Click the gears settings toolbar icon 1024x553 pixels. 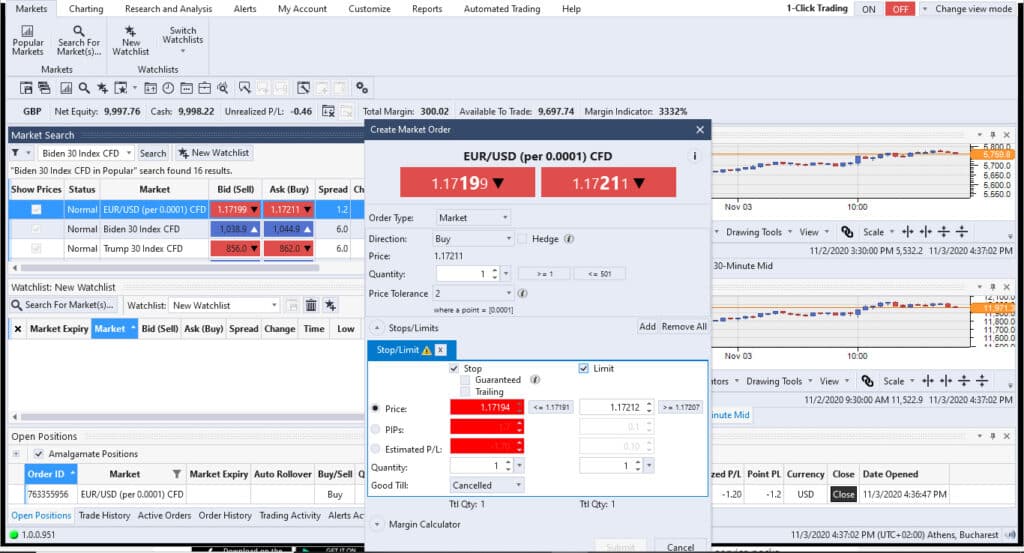362,88
